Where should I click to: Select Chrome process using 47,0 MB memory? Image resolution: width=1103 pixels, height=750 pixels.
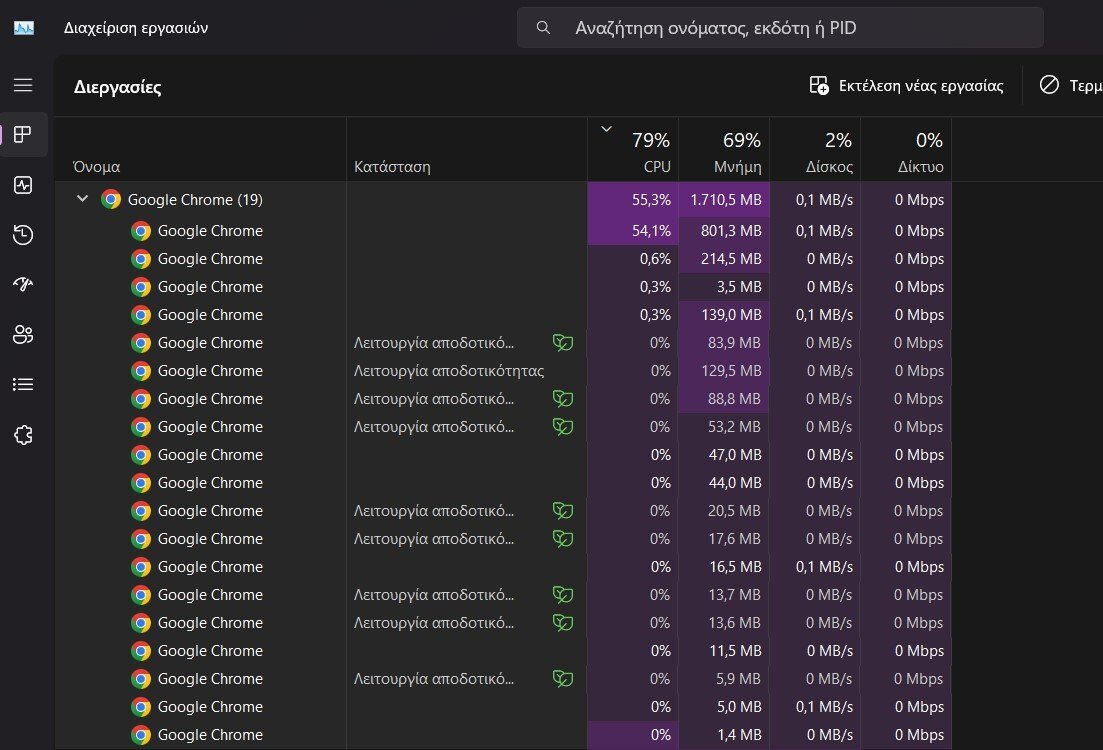click(503, 455)
